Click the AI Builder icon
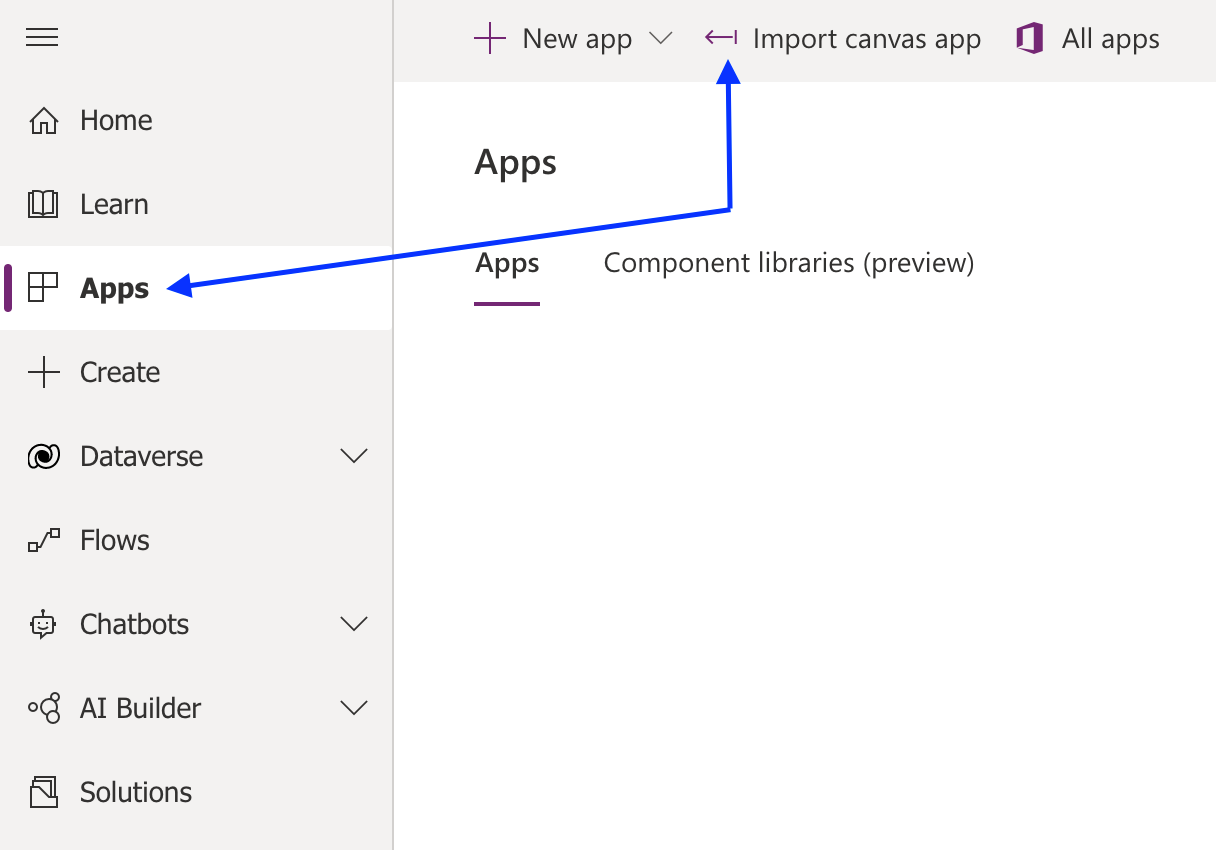The width and height of the screenshot is (1216, 850). click(44, 707)
